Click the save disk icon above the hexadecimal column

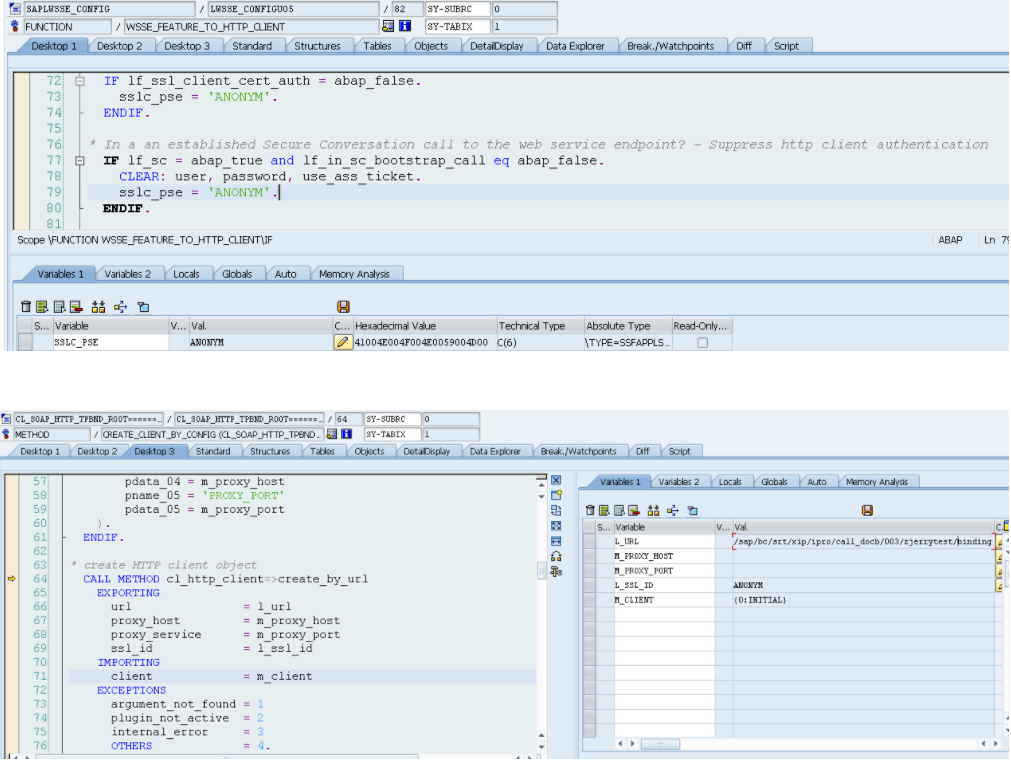(x=343, y=307)
